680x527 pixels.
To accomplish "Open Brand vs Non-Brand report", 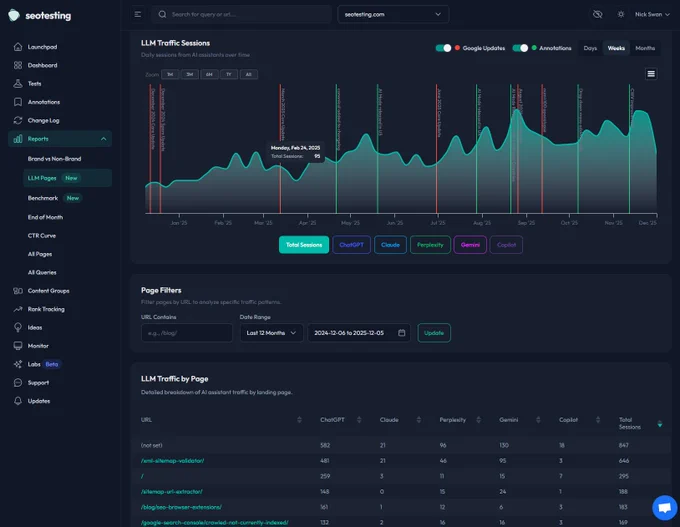I will tap(54, 159).
